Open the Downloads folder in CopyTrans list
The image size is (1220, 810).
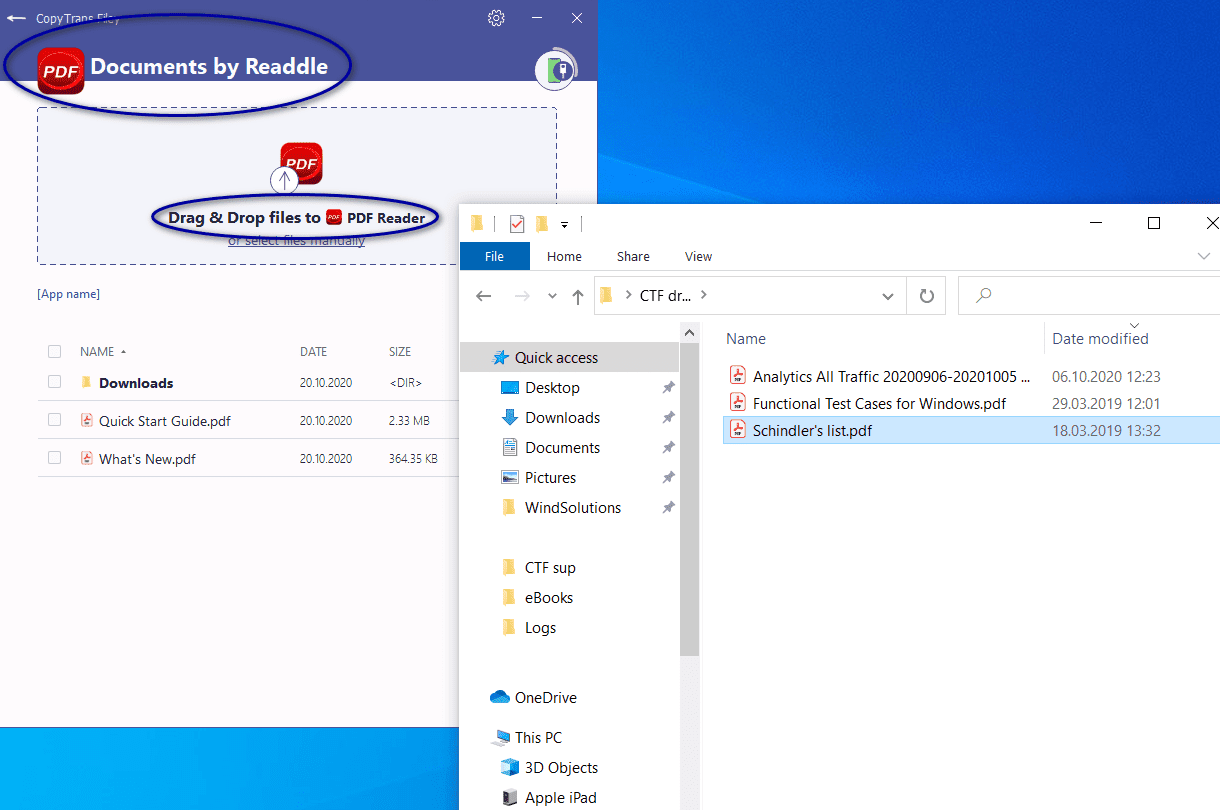click(136, 383)
